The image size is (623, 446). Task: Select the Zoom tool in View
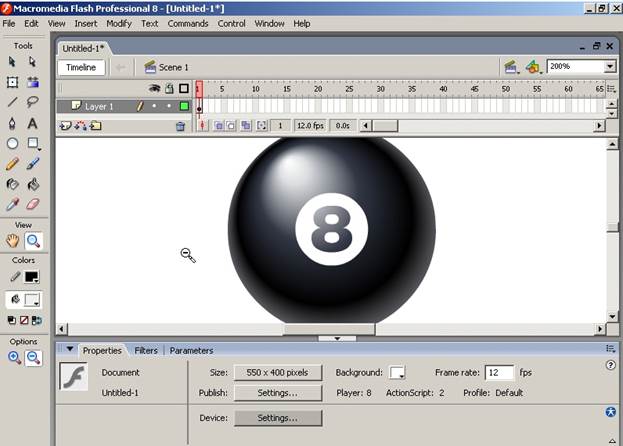coord(33,241)
